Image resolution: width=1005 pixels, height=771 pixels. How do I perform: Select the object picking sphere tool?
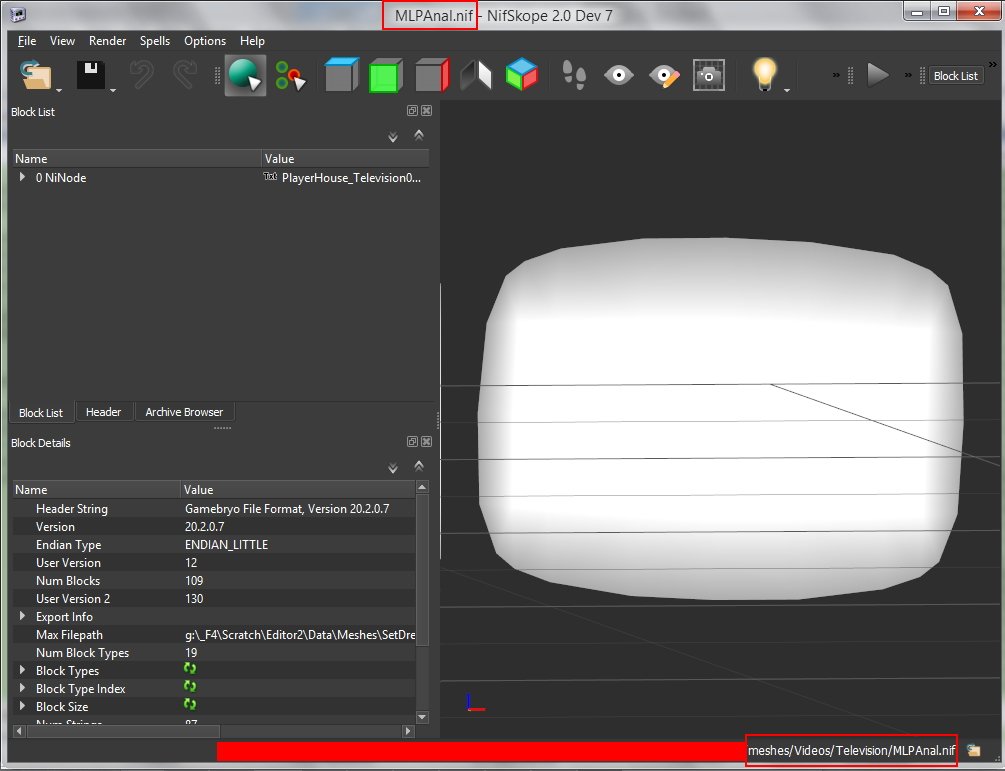click(244, 76)
